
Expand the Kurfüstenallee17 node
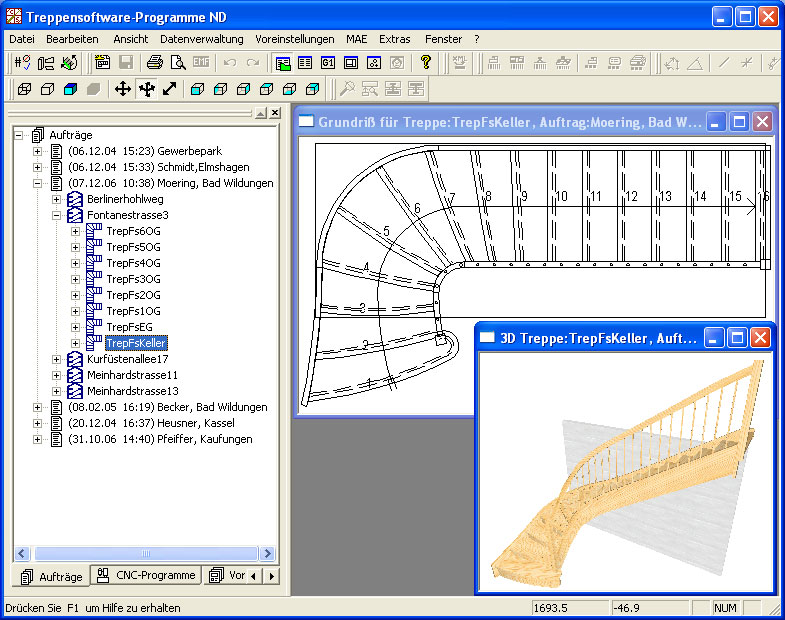pyautogui.click(x=57, y=360)
